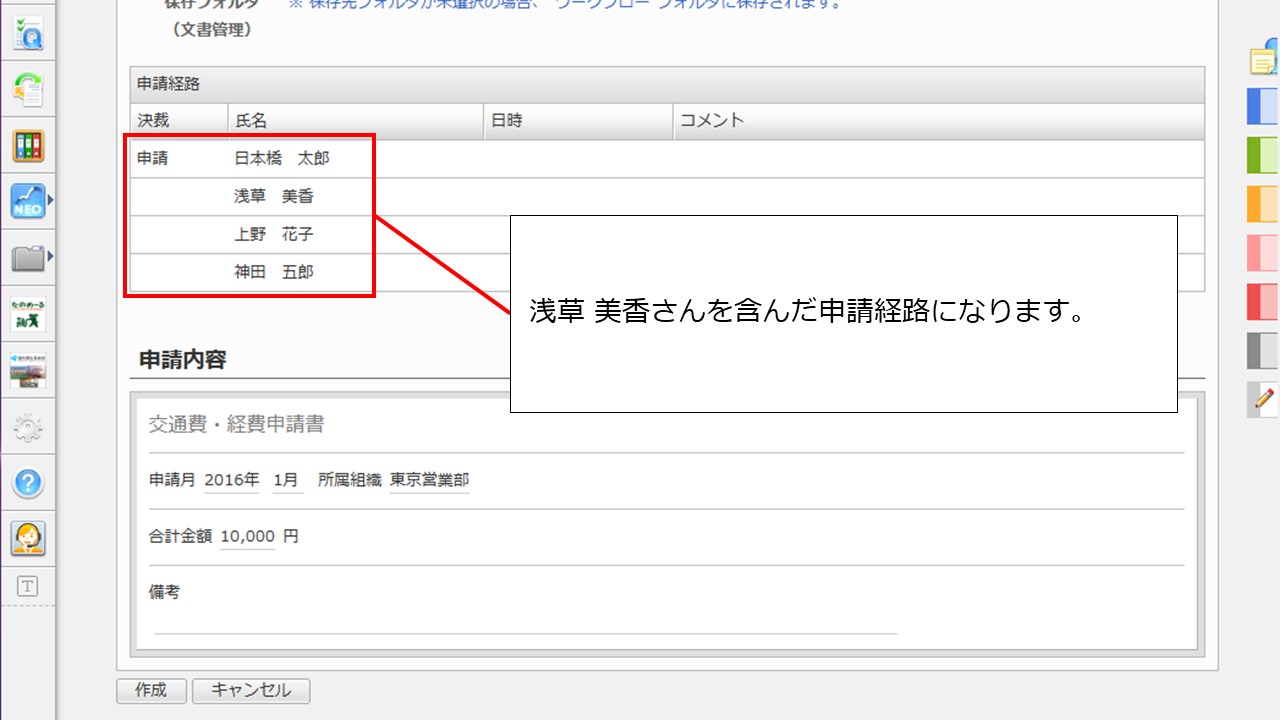Select the red sticky color tab
The width and height of the screenshot is (1280, 720).
(x=1263, y=302)
